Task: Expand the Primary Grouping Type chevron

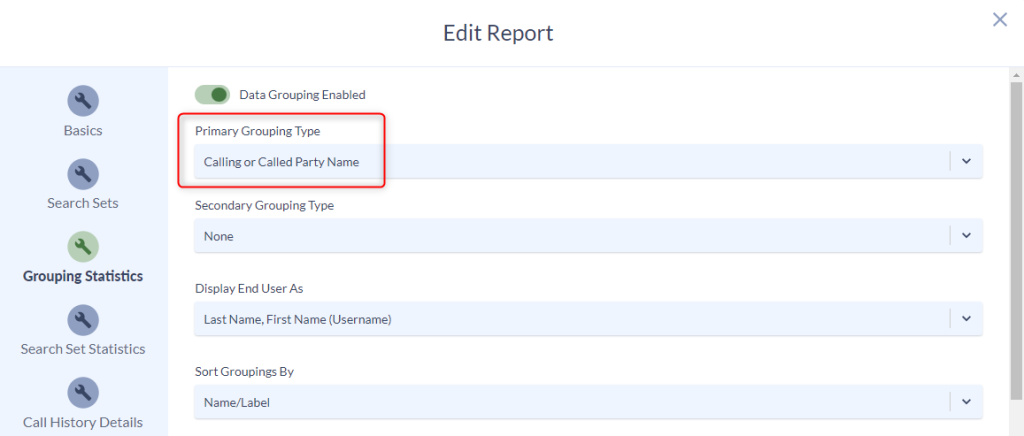Action: pos(967,161)
